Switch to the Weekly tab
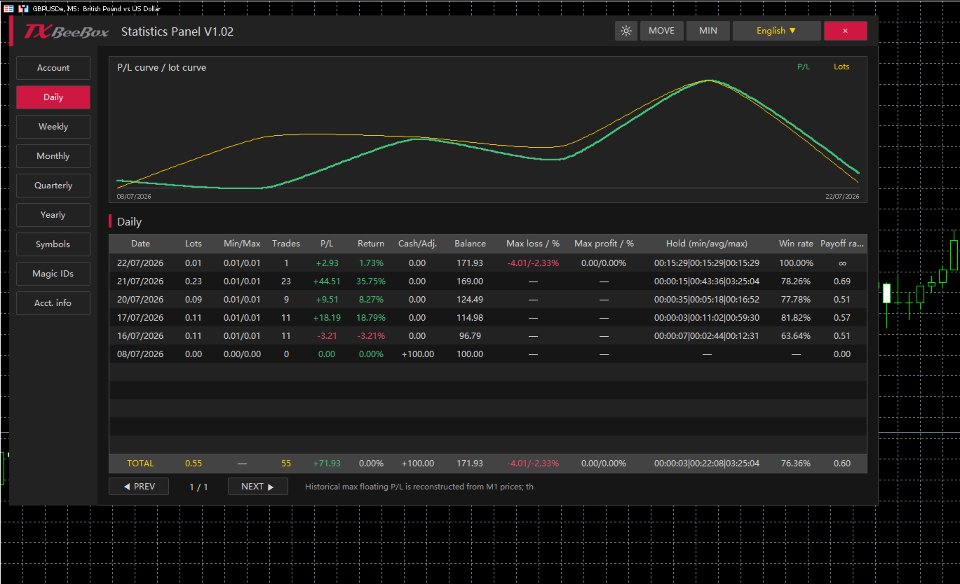Image resolution: width=960 pixels, height=584 pixels. (53, 127)
